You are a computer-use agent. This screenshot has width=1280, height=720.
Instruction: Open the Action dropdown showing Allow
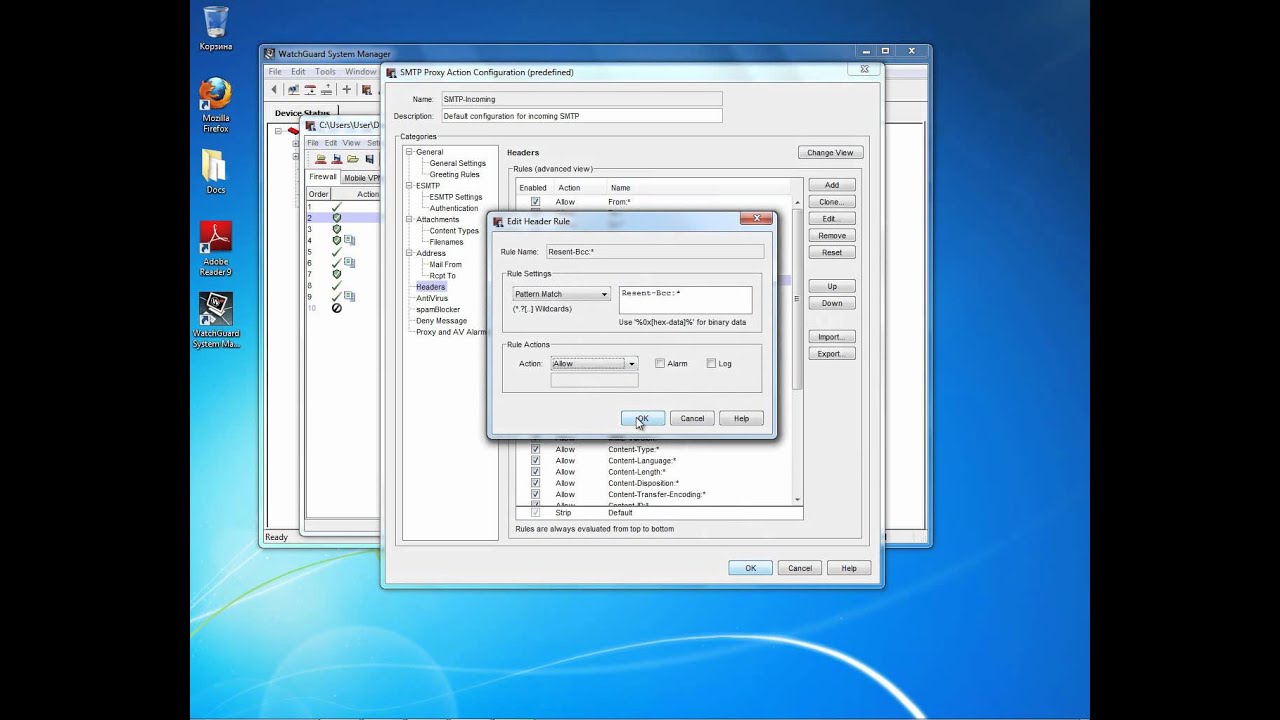pos(594,363)
